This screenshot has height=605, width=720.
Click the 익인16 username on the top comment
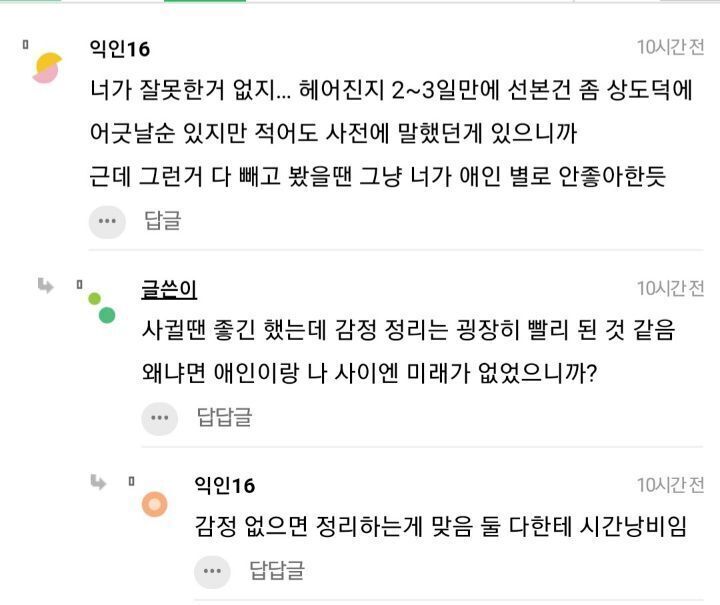click(x=119, y=49)
